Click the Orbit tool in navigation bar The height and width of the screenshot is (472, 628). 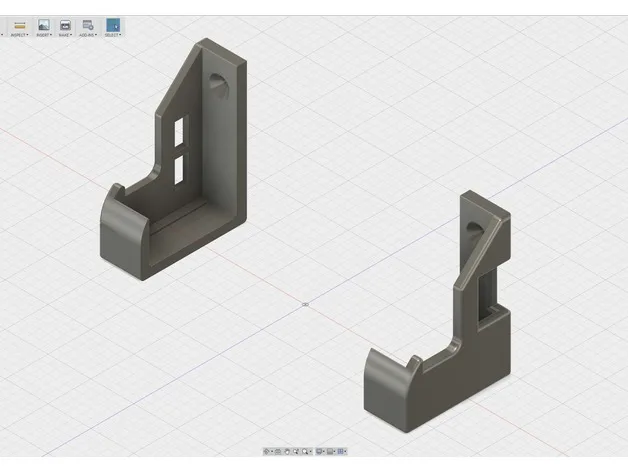[266, 452]
